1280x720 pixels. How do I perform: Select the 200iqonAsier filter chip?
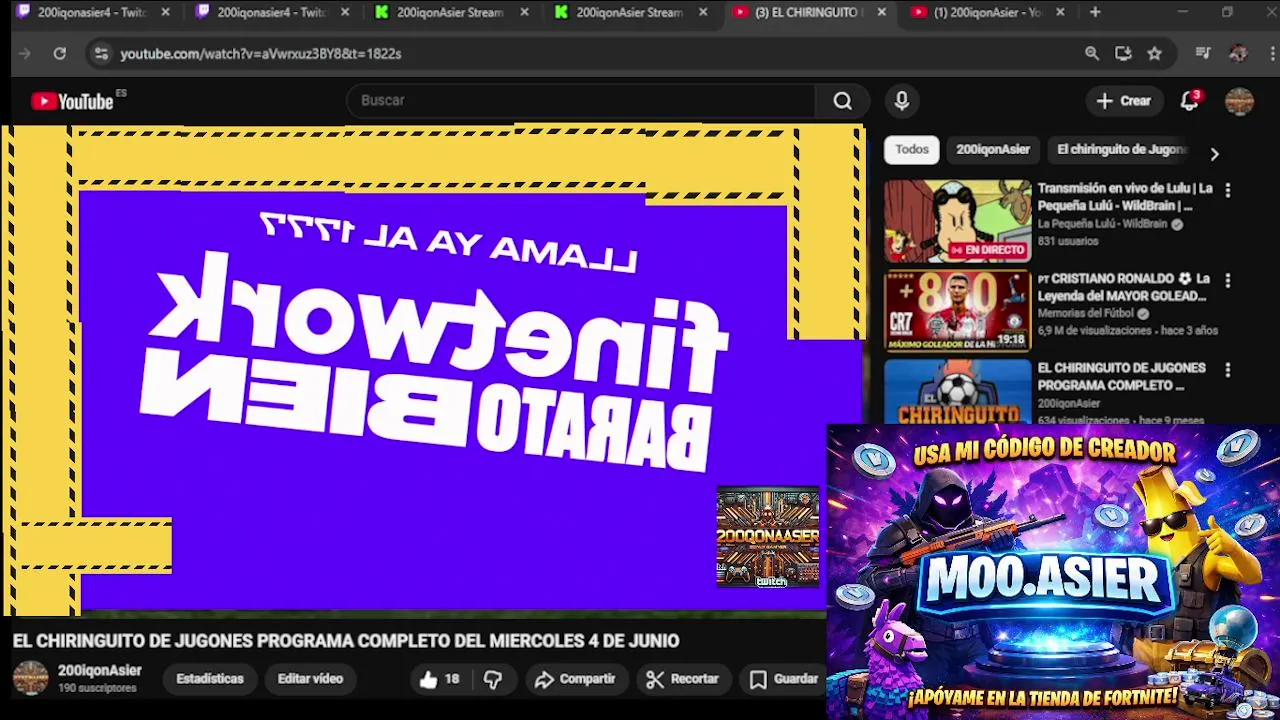click(993, 149)
